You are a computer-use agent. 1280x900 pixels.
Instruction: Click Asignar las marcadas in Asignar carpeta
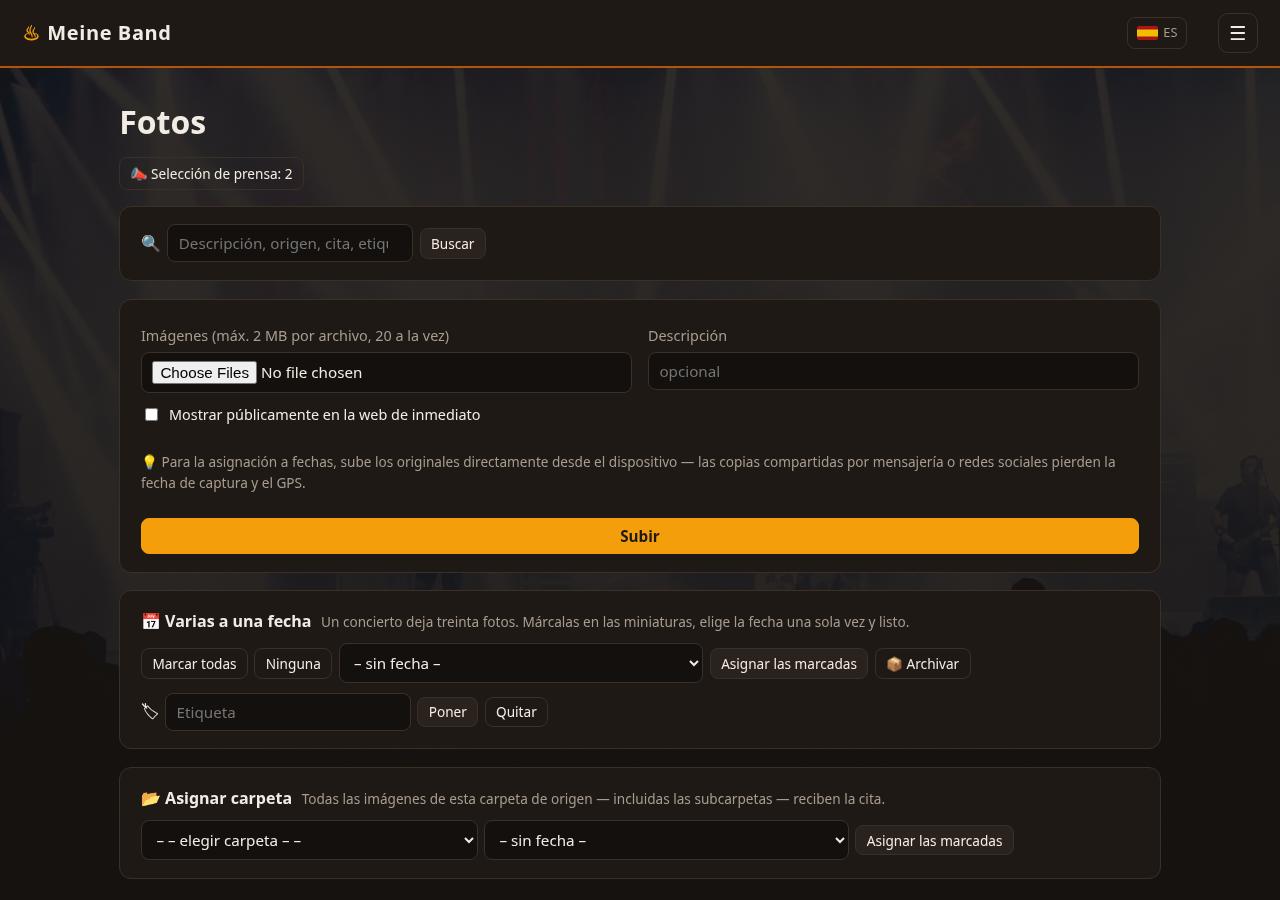(x=934, y=841)
